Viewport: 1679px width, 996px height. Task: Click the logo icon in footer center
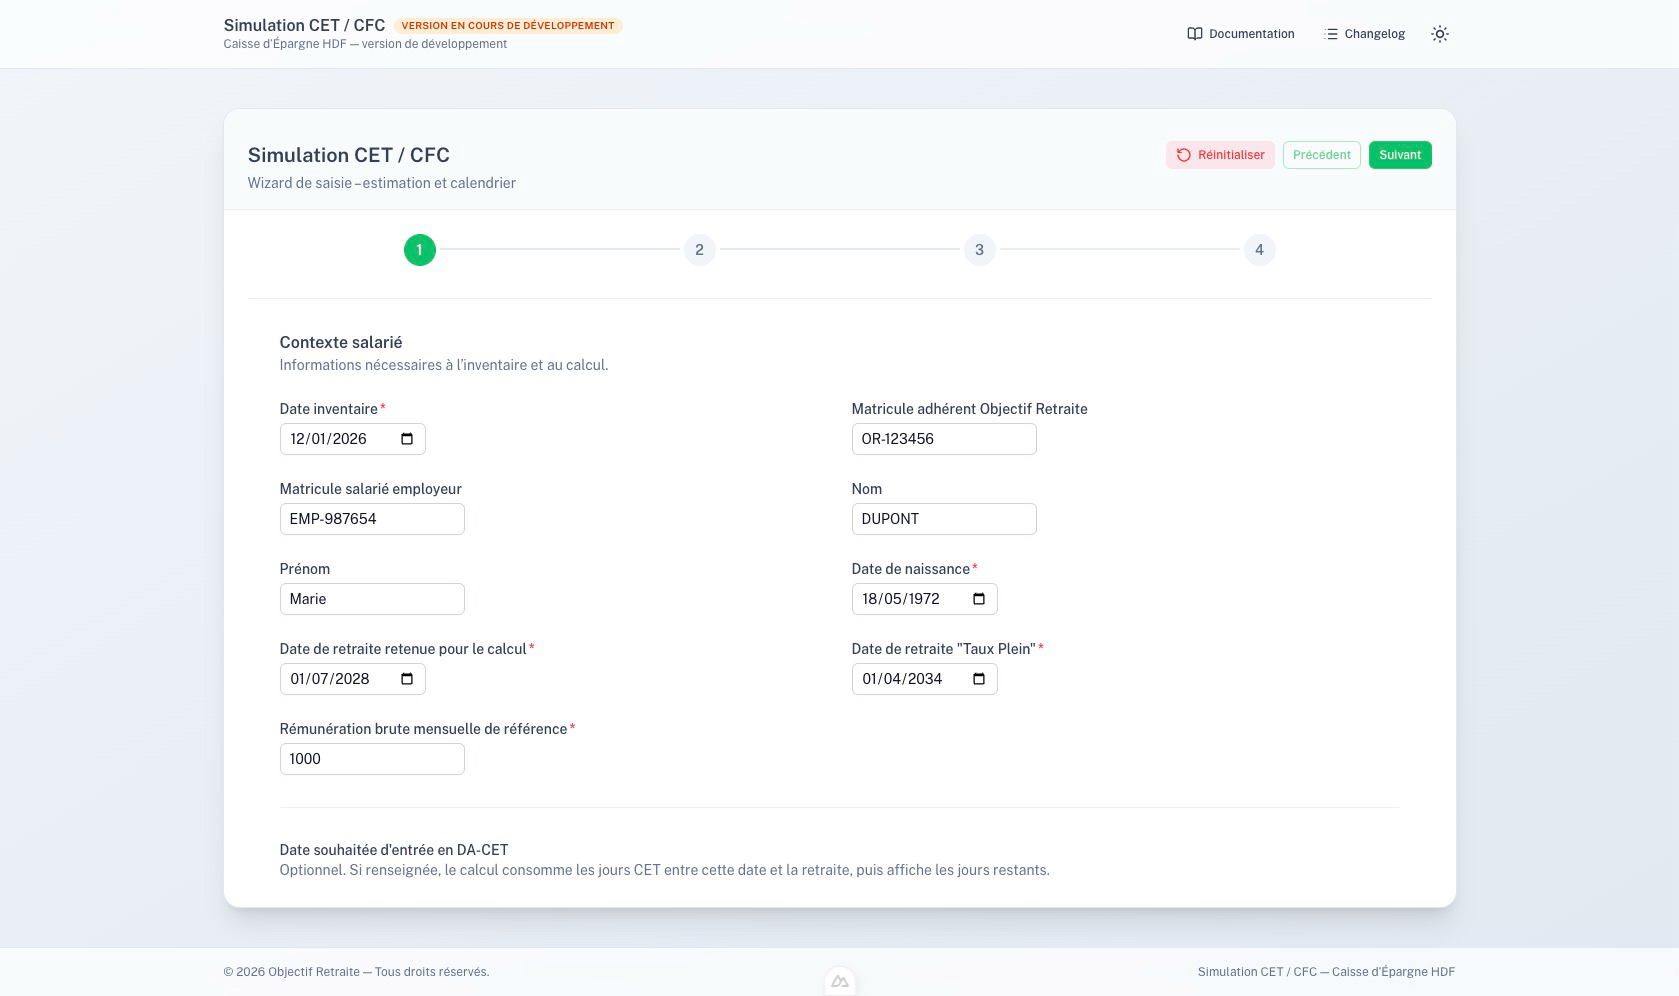pyautogui.click(x=840, y=982)
